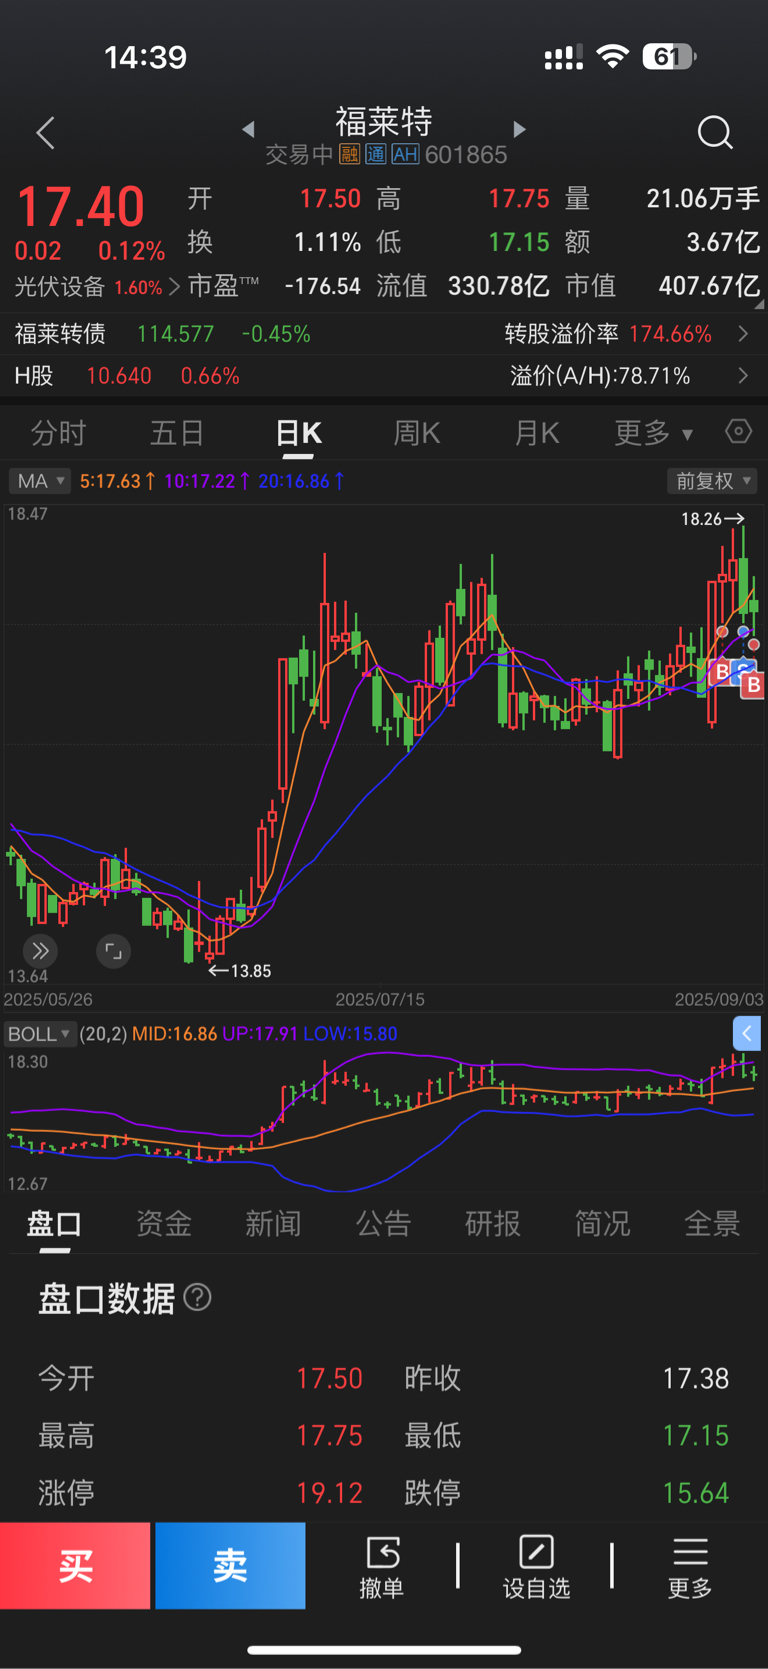Switch to 月K chart tab

click(536, 433)
